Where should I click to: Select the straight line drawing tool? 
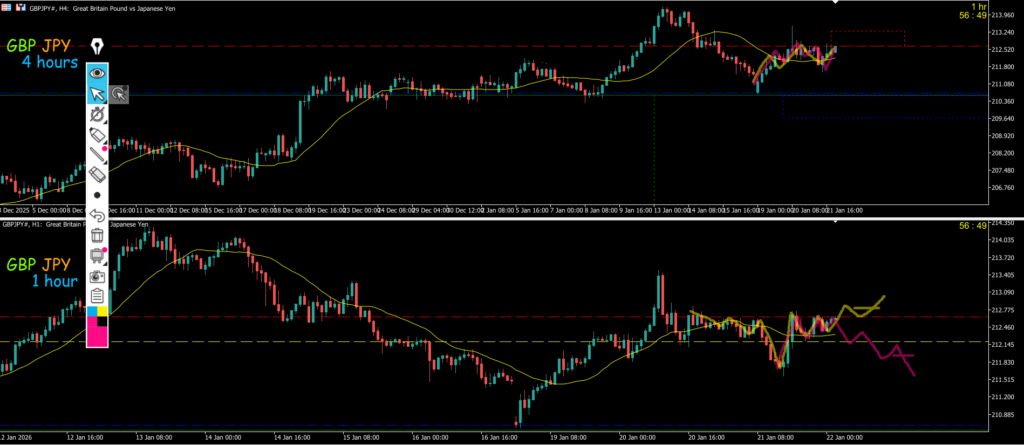pyautogui.click(x=97, y=155)
